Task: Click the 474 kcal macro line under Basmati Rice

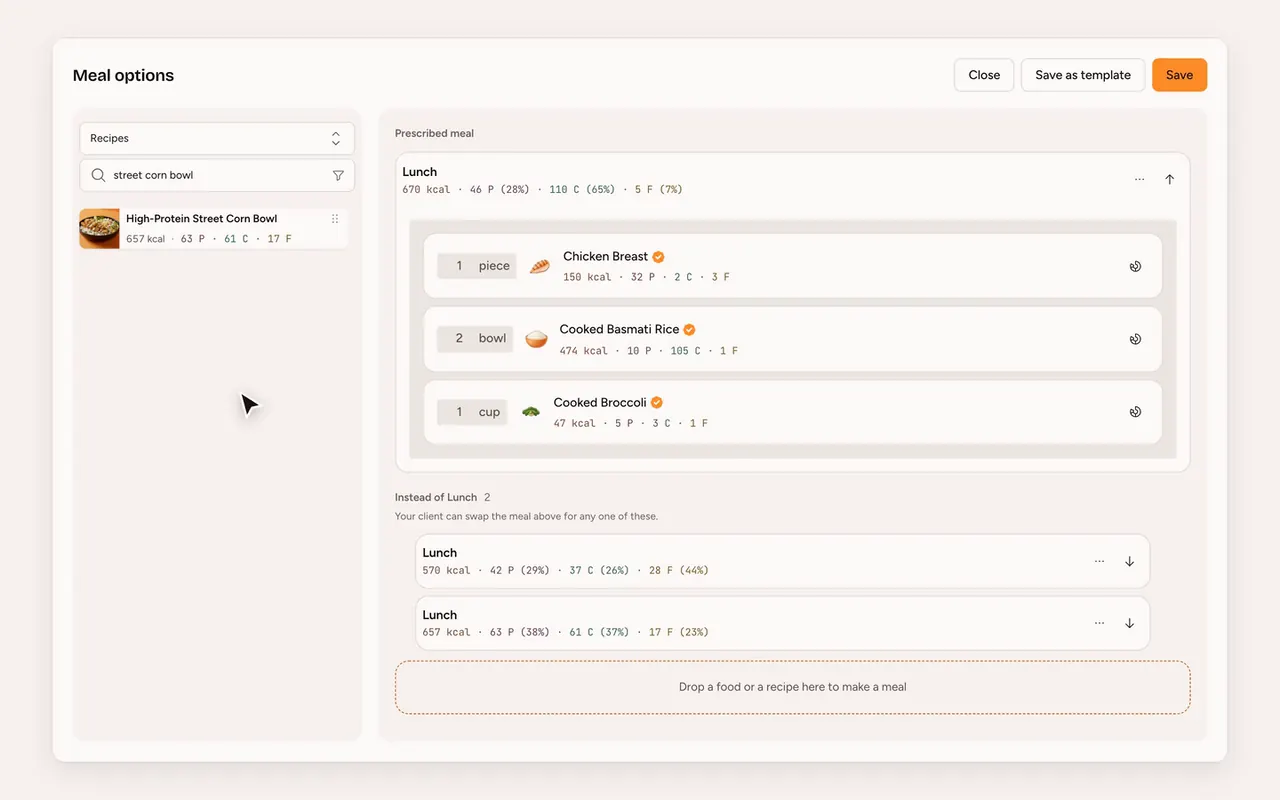Action: click(x=649, y=351)
